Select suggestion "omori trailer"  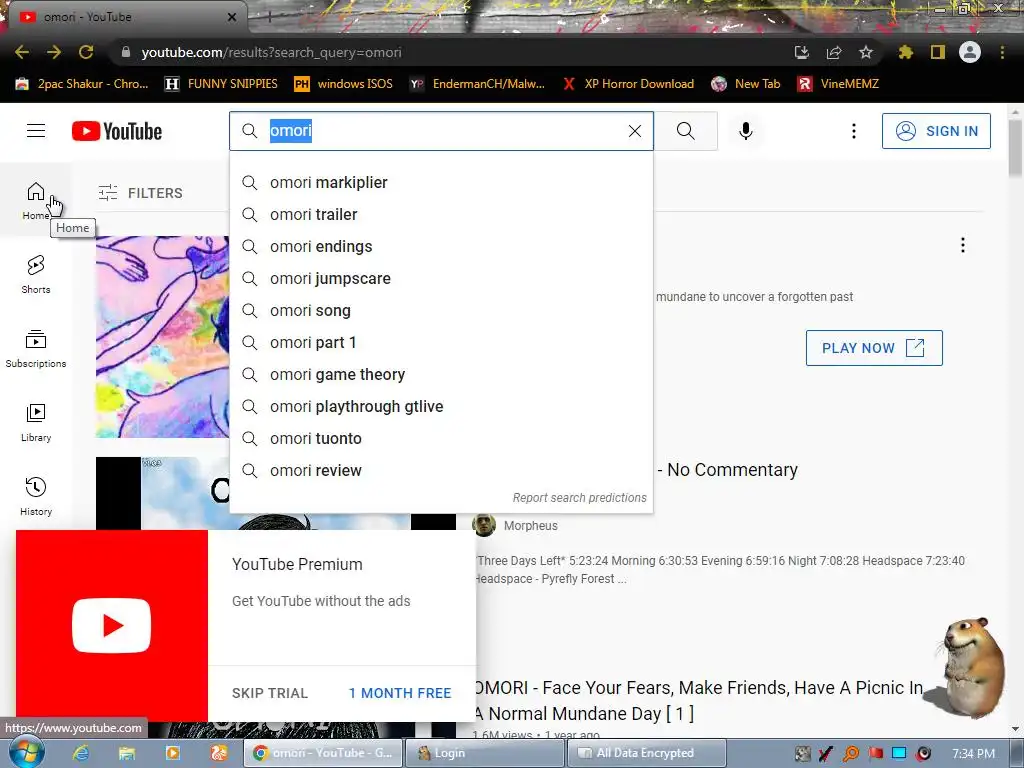(x=441, y=214)
